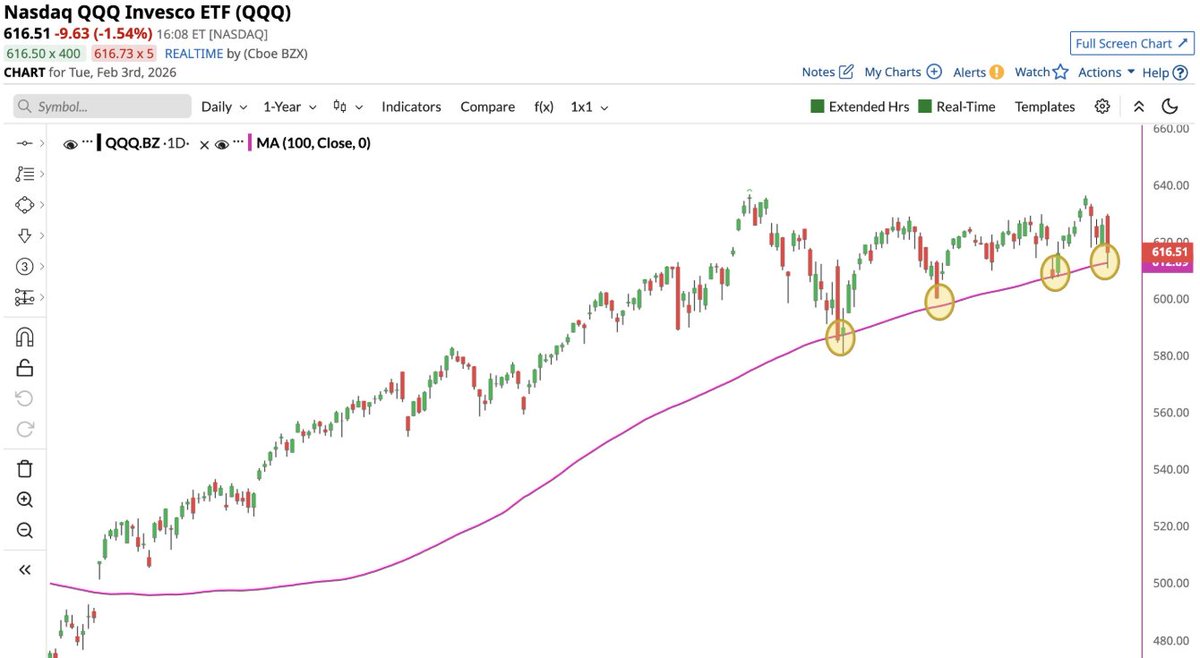Expand the arrow marker tool options chevron
Screen dimensions: 1200x658
42,235
